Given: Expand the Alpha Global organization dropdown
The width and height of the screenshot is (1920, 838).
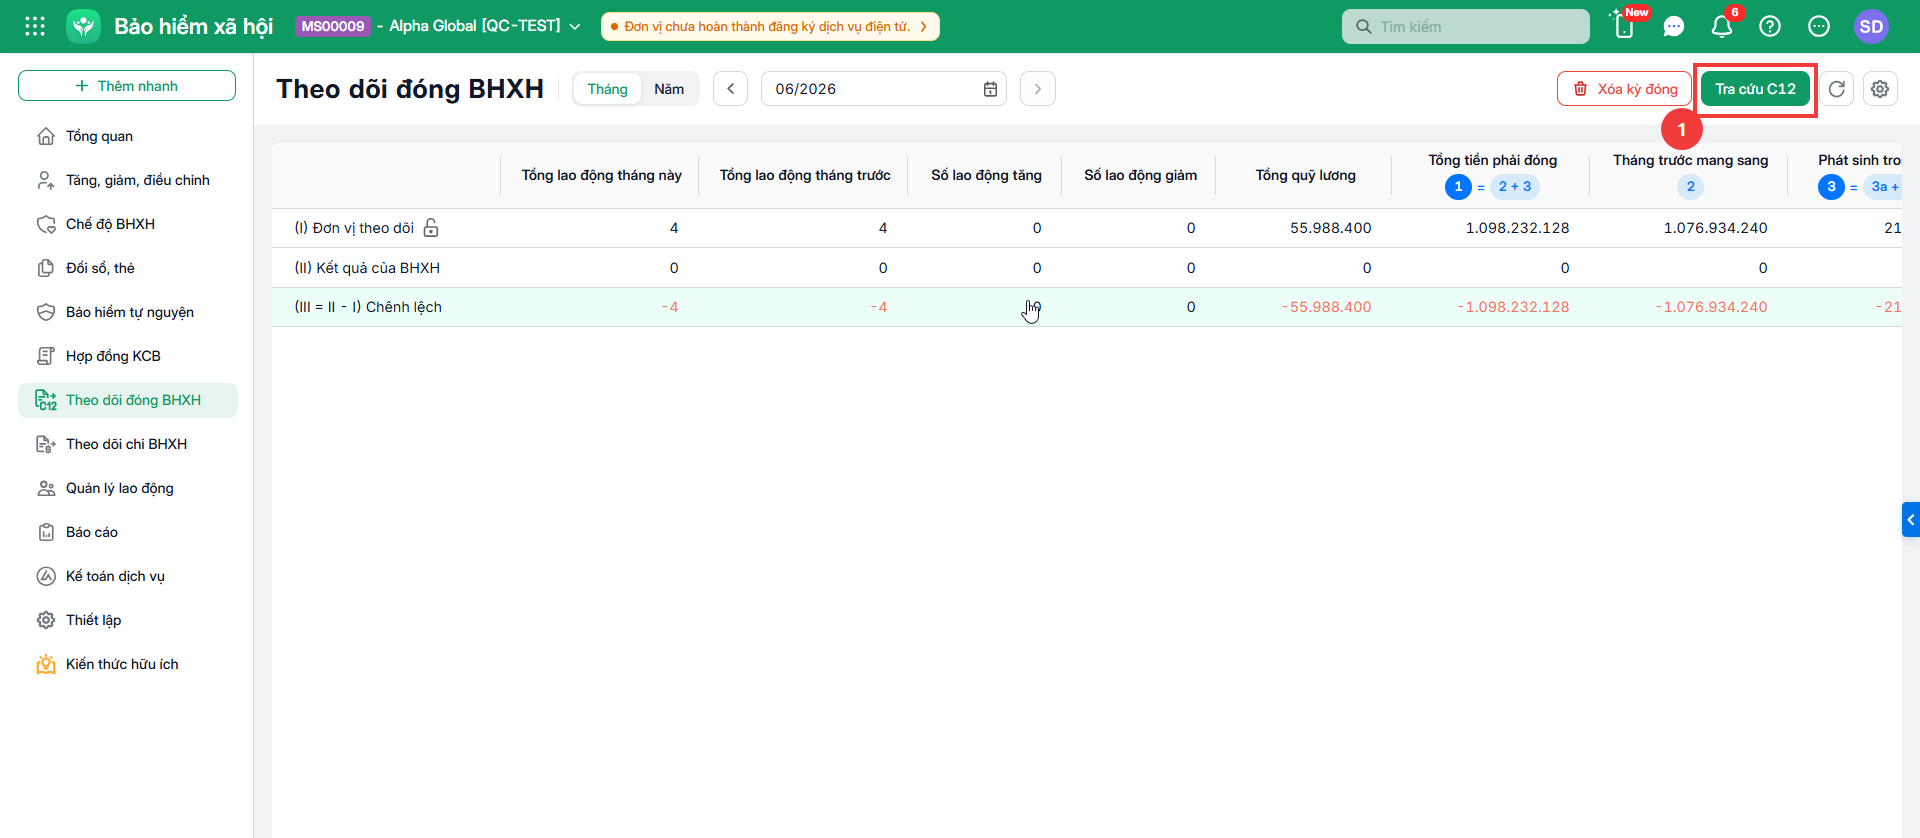Looking at the screenshot, I should tap(484, 26).
